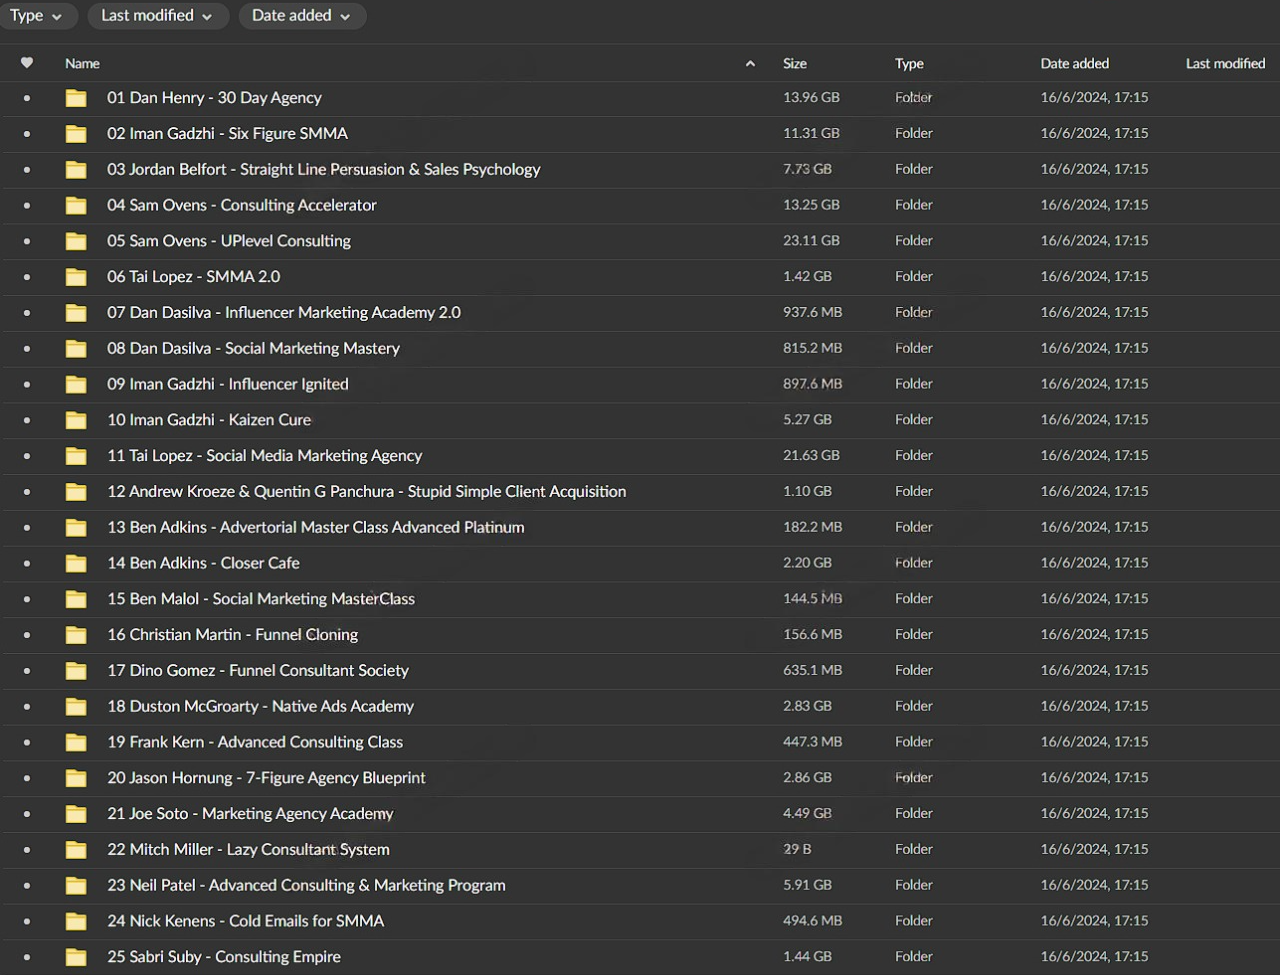Click the Name column sort arrow
This screenshot has width=1280, height=975.
click(750, 64)
